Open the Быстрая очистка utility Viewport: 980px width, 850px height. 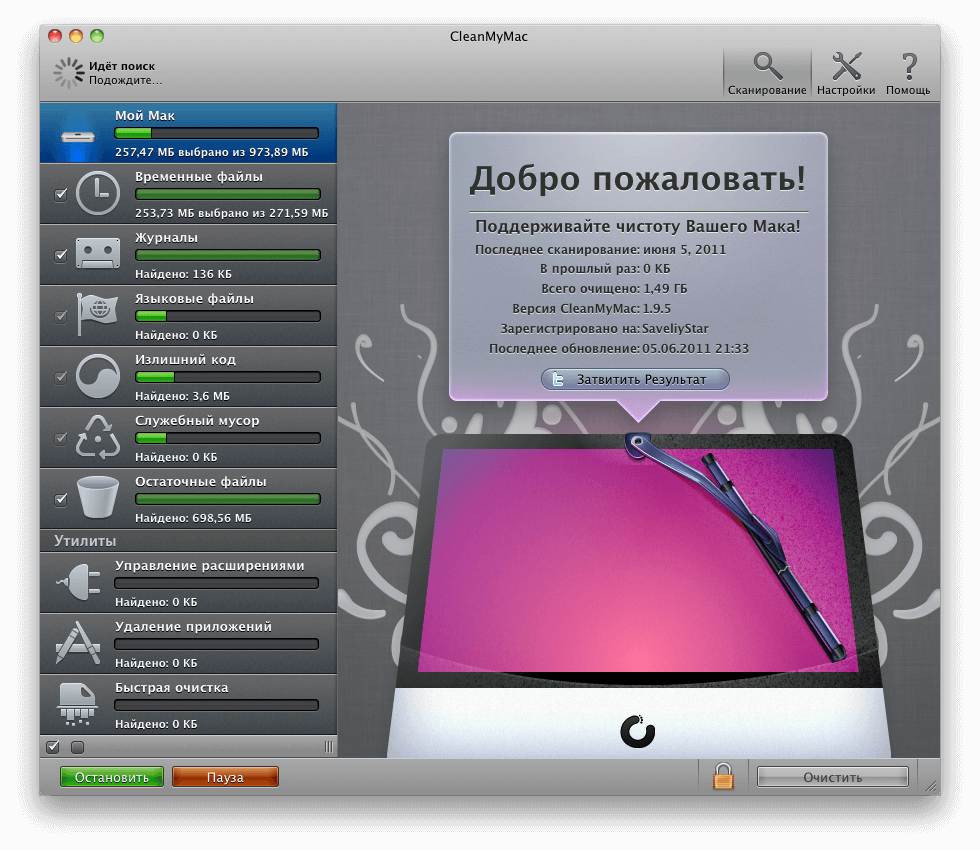pyautogui.click(x=188, y=704)
